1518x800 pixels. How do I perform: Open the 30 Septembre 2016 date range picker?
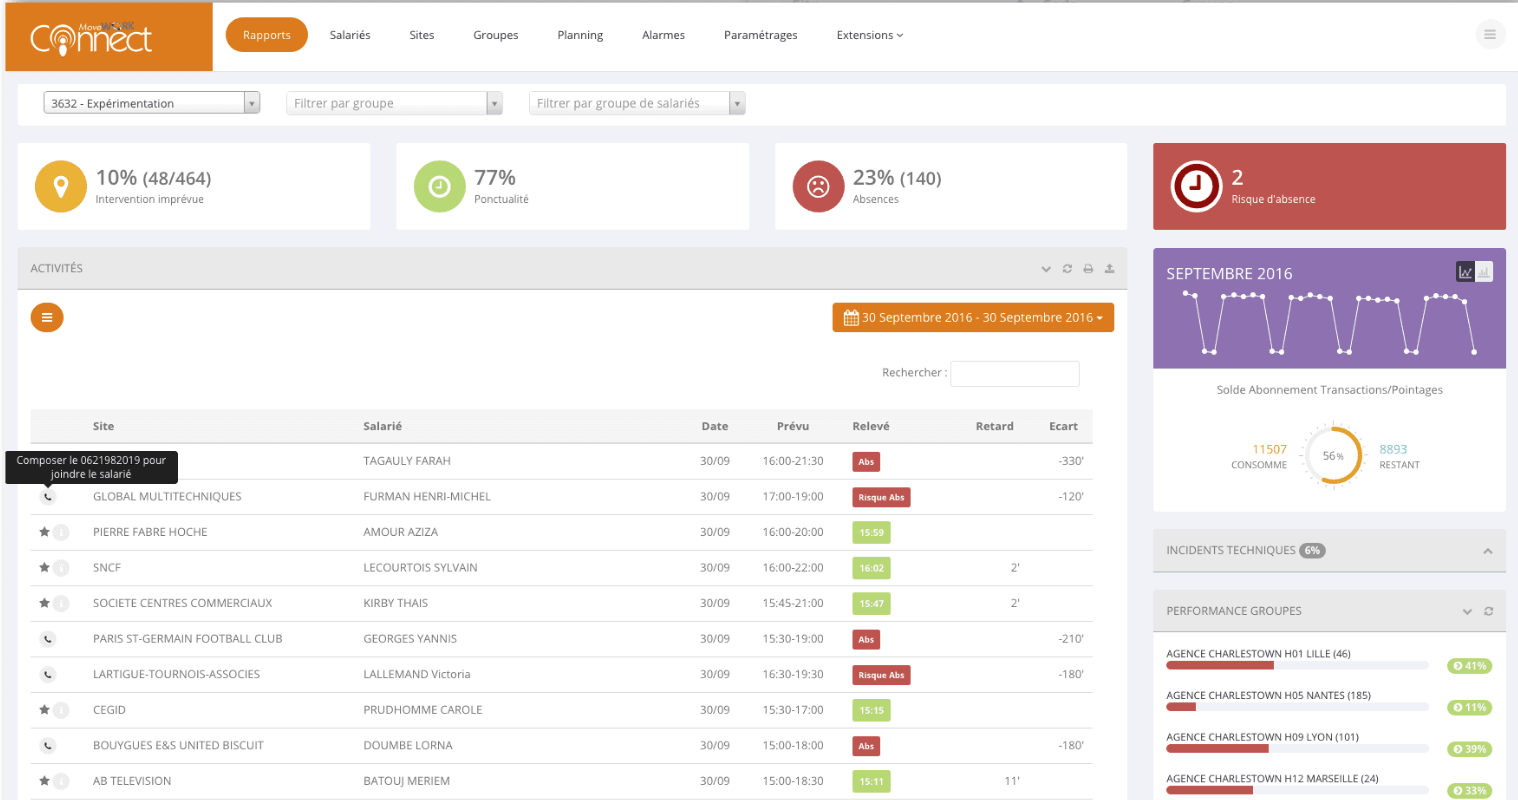pos(973,318)
